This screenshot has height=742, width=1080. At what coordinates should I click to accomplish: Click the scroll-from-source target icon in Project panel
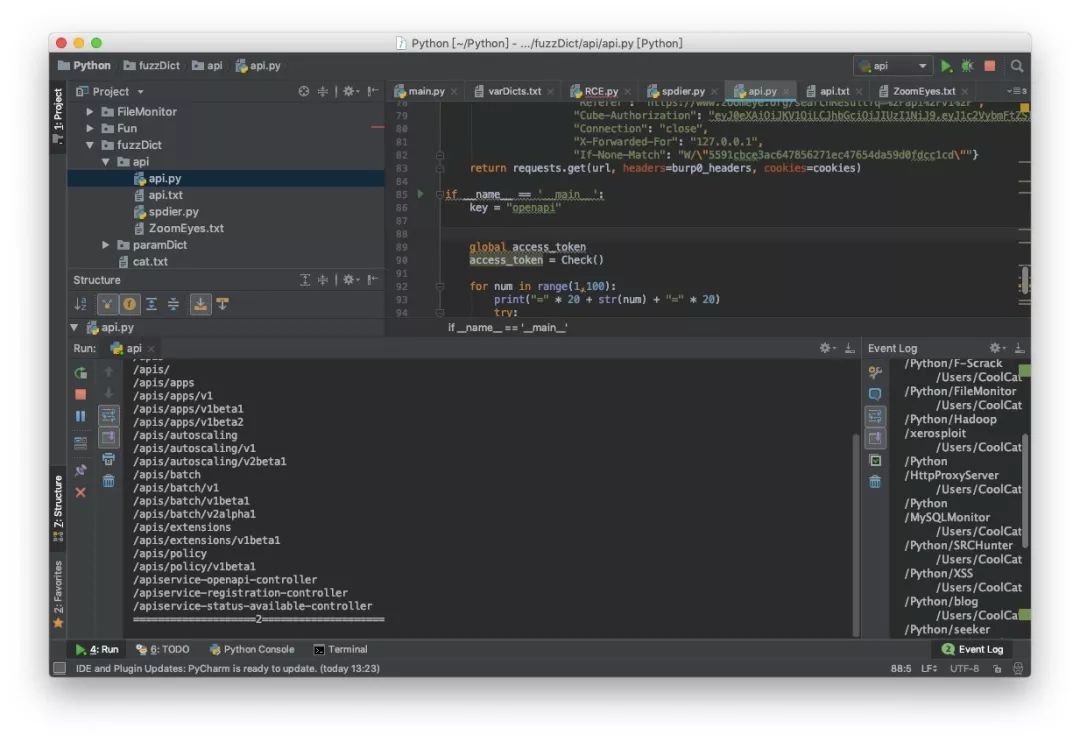[304, 91]
